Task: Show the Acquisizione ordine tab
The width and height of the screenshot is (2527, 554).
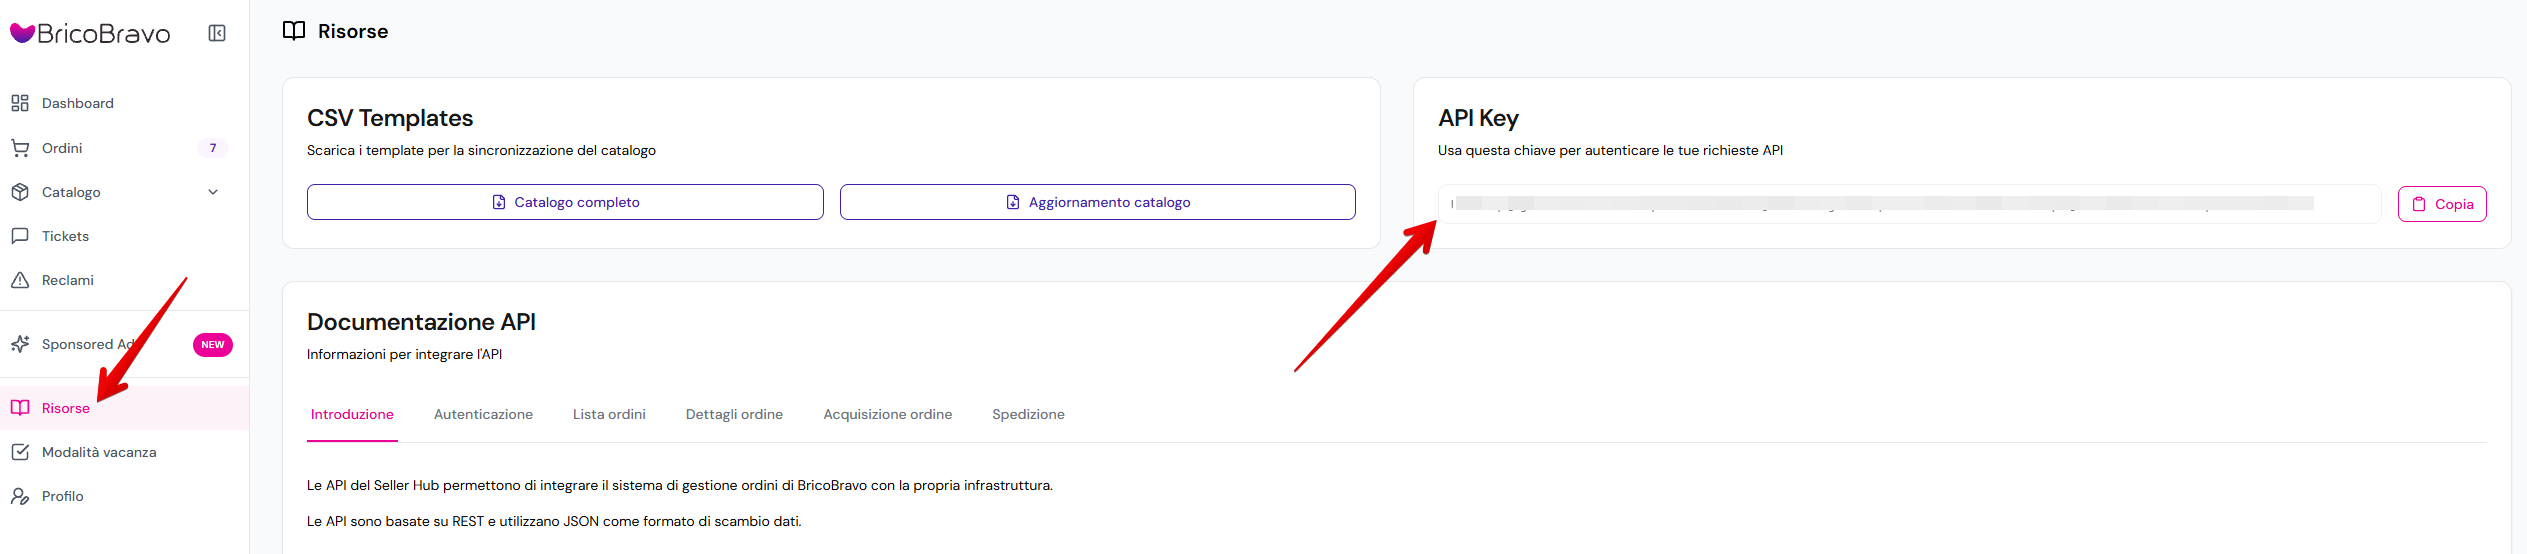Action: tap(887, 414)
